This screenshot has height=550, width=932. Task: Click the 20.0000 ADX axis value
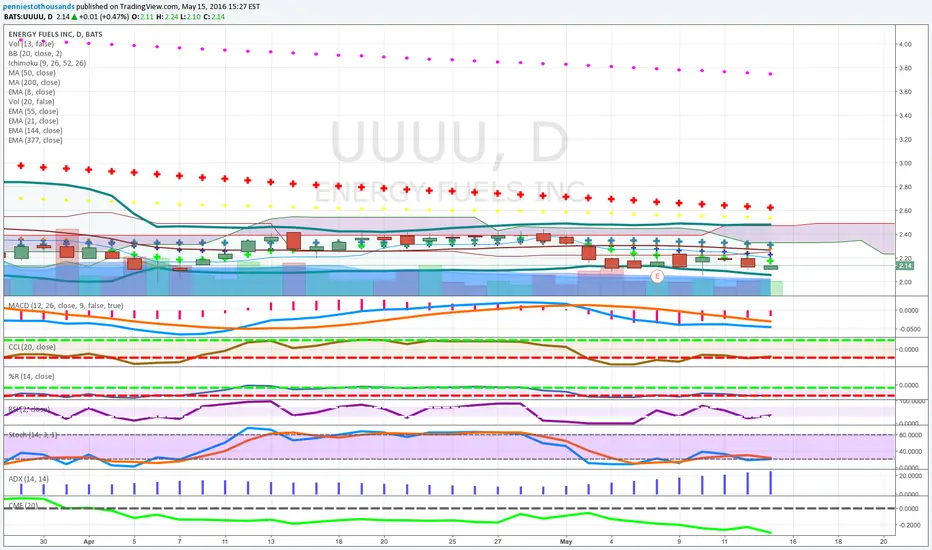click(x=909, y=476)
